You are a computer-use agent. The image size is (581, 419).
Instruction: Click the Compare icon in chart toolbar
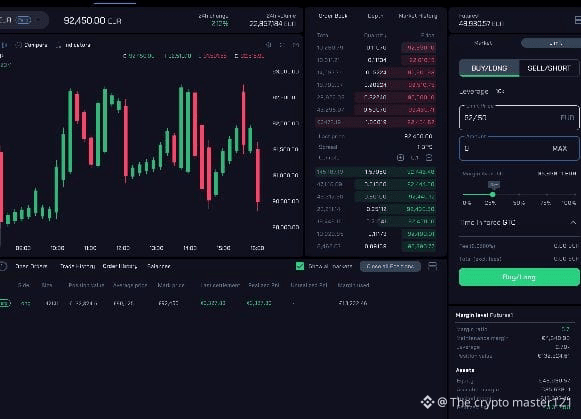[19, 45]
